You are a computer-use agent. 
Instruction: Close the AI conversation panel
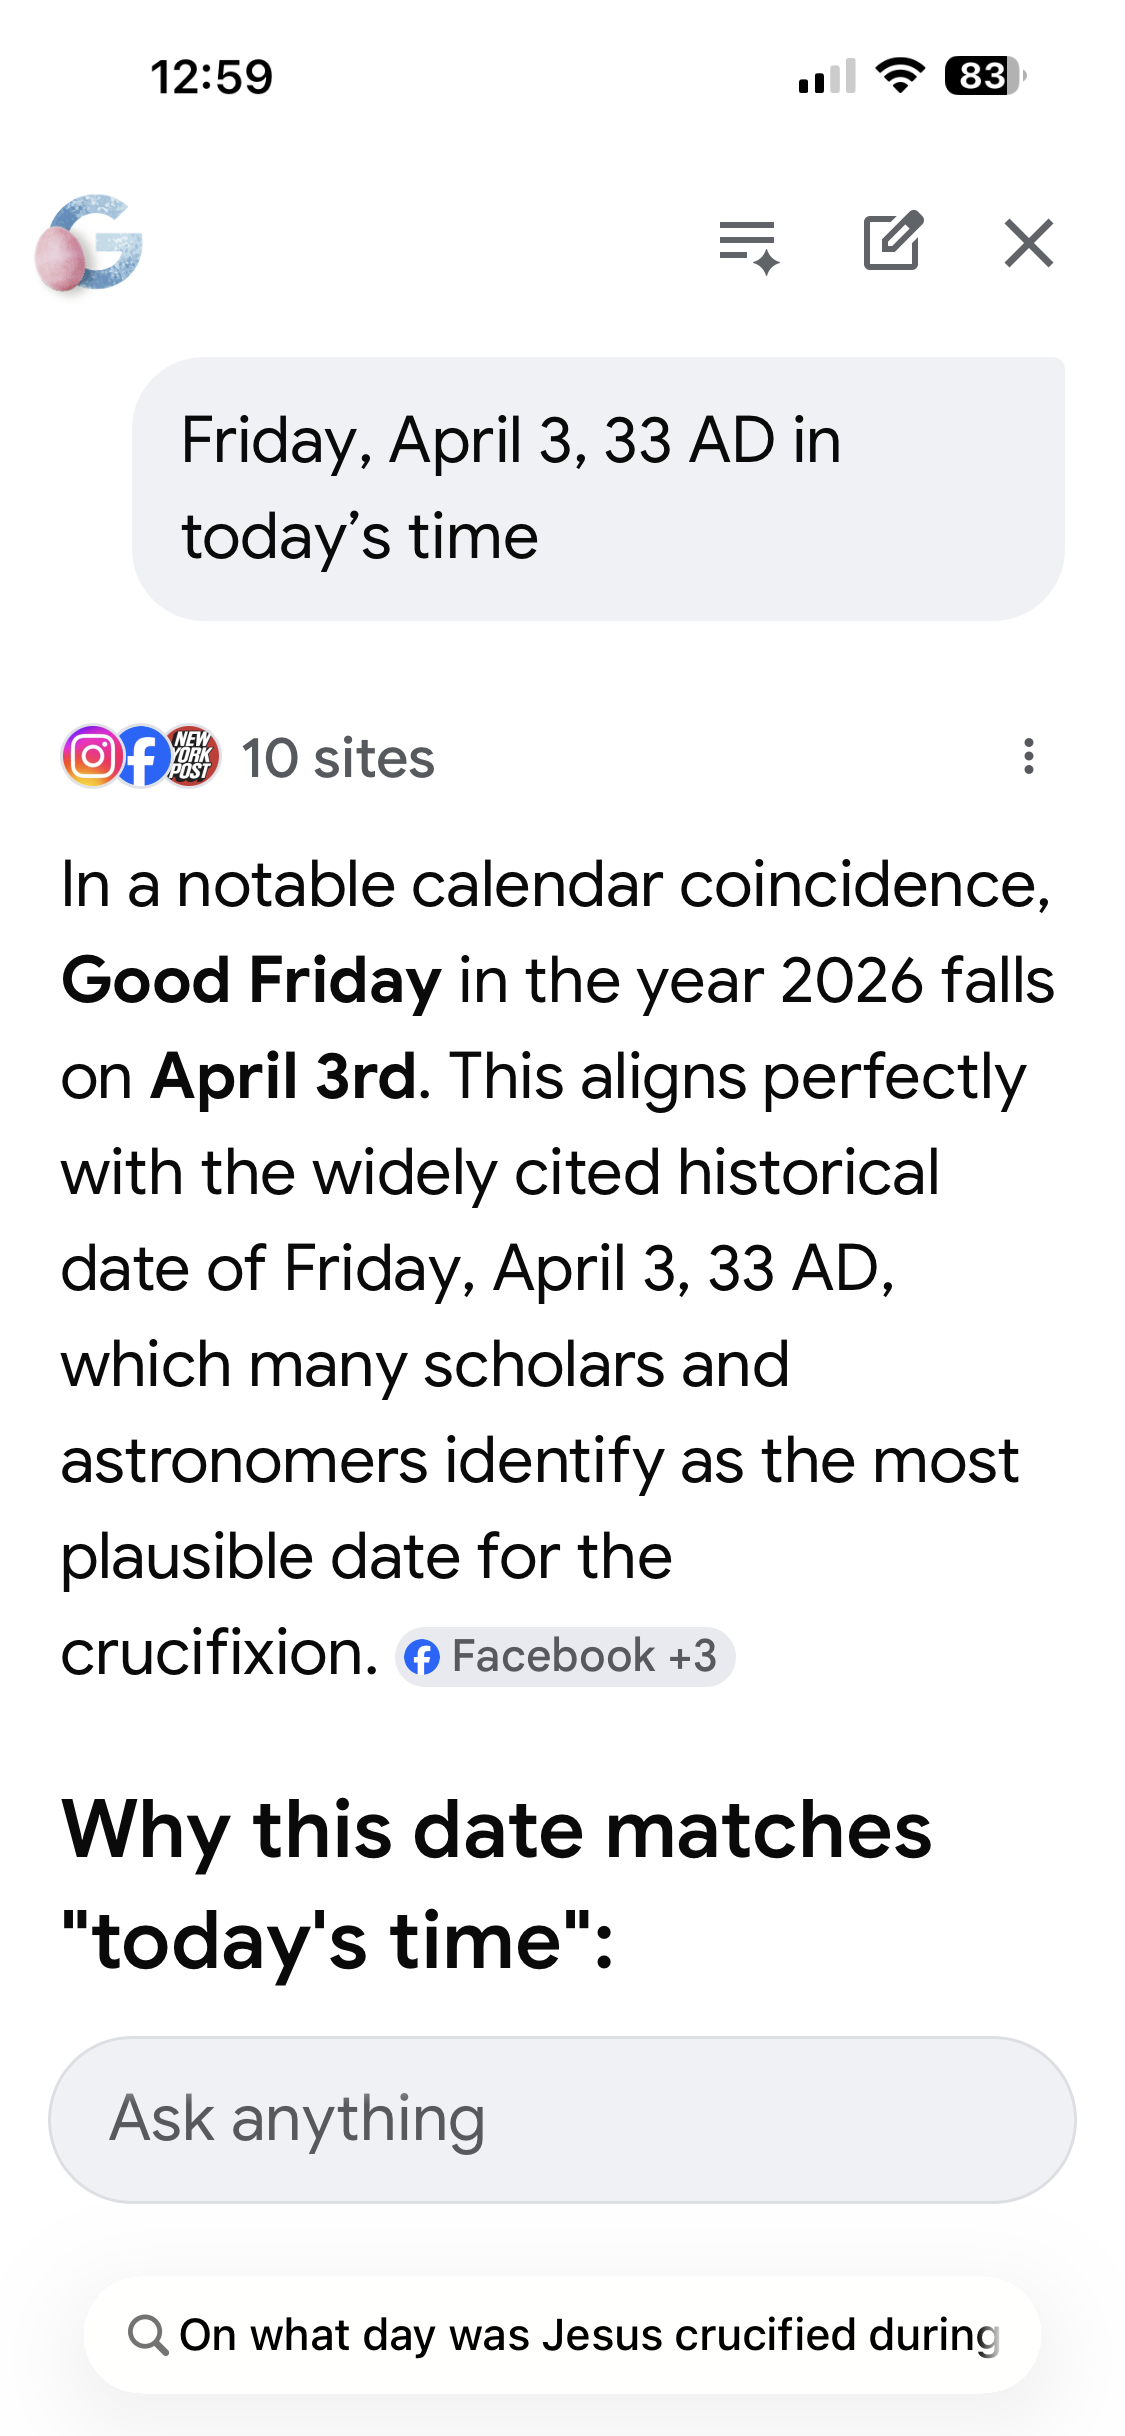coord(1029,243)
